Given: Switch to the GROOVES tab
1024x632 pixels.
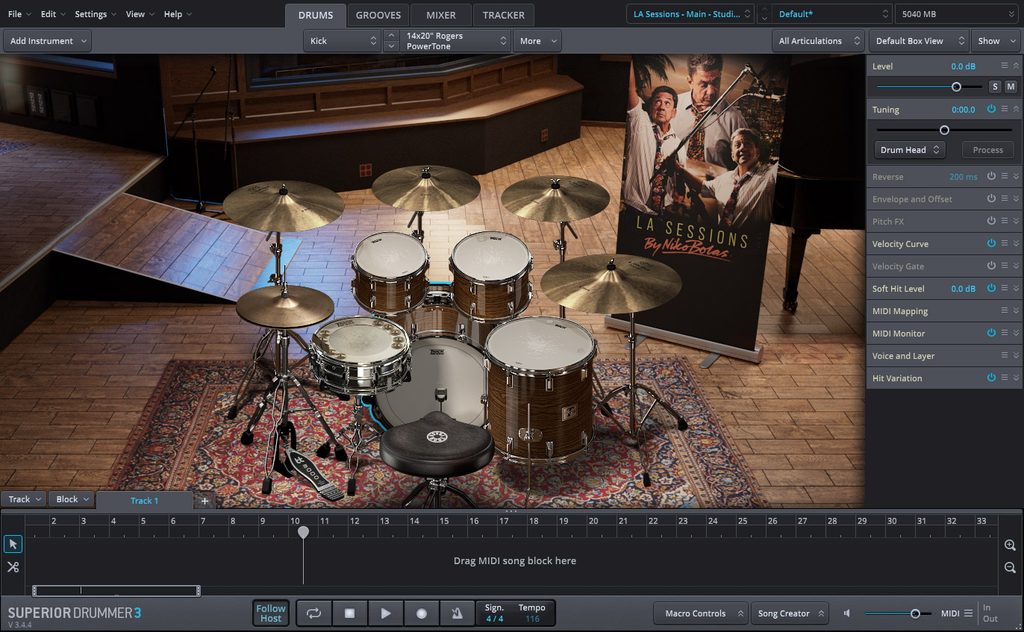Looking at the screenshot, I should (x=378, y=15).
